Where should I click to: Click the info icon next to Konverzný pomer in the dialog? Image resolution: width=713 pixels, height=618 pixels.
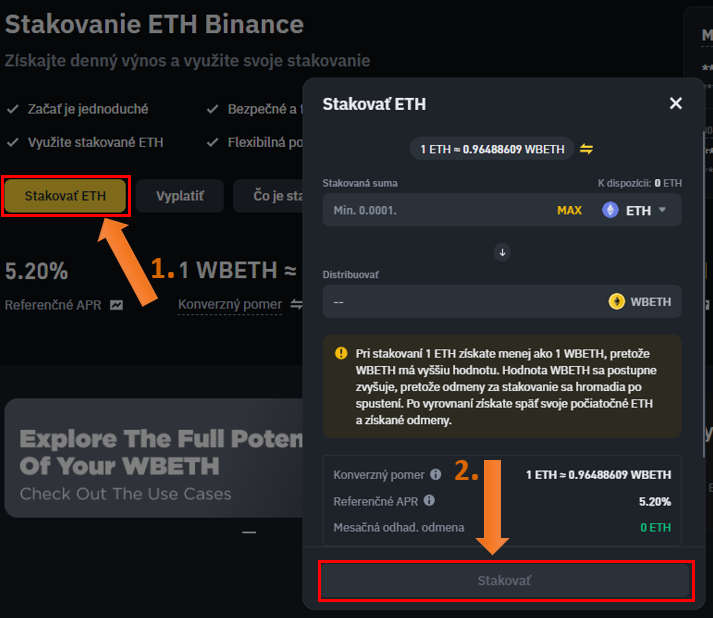435,474
